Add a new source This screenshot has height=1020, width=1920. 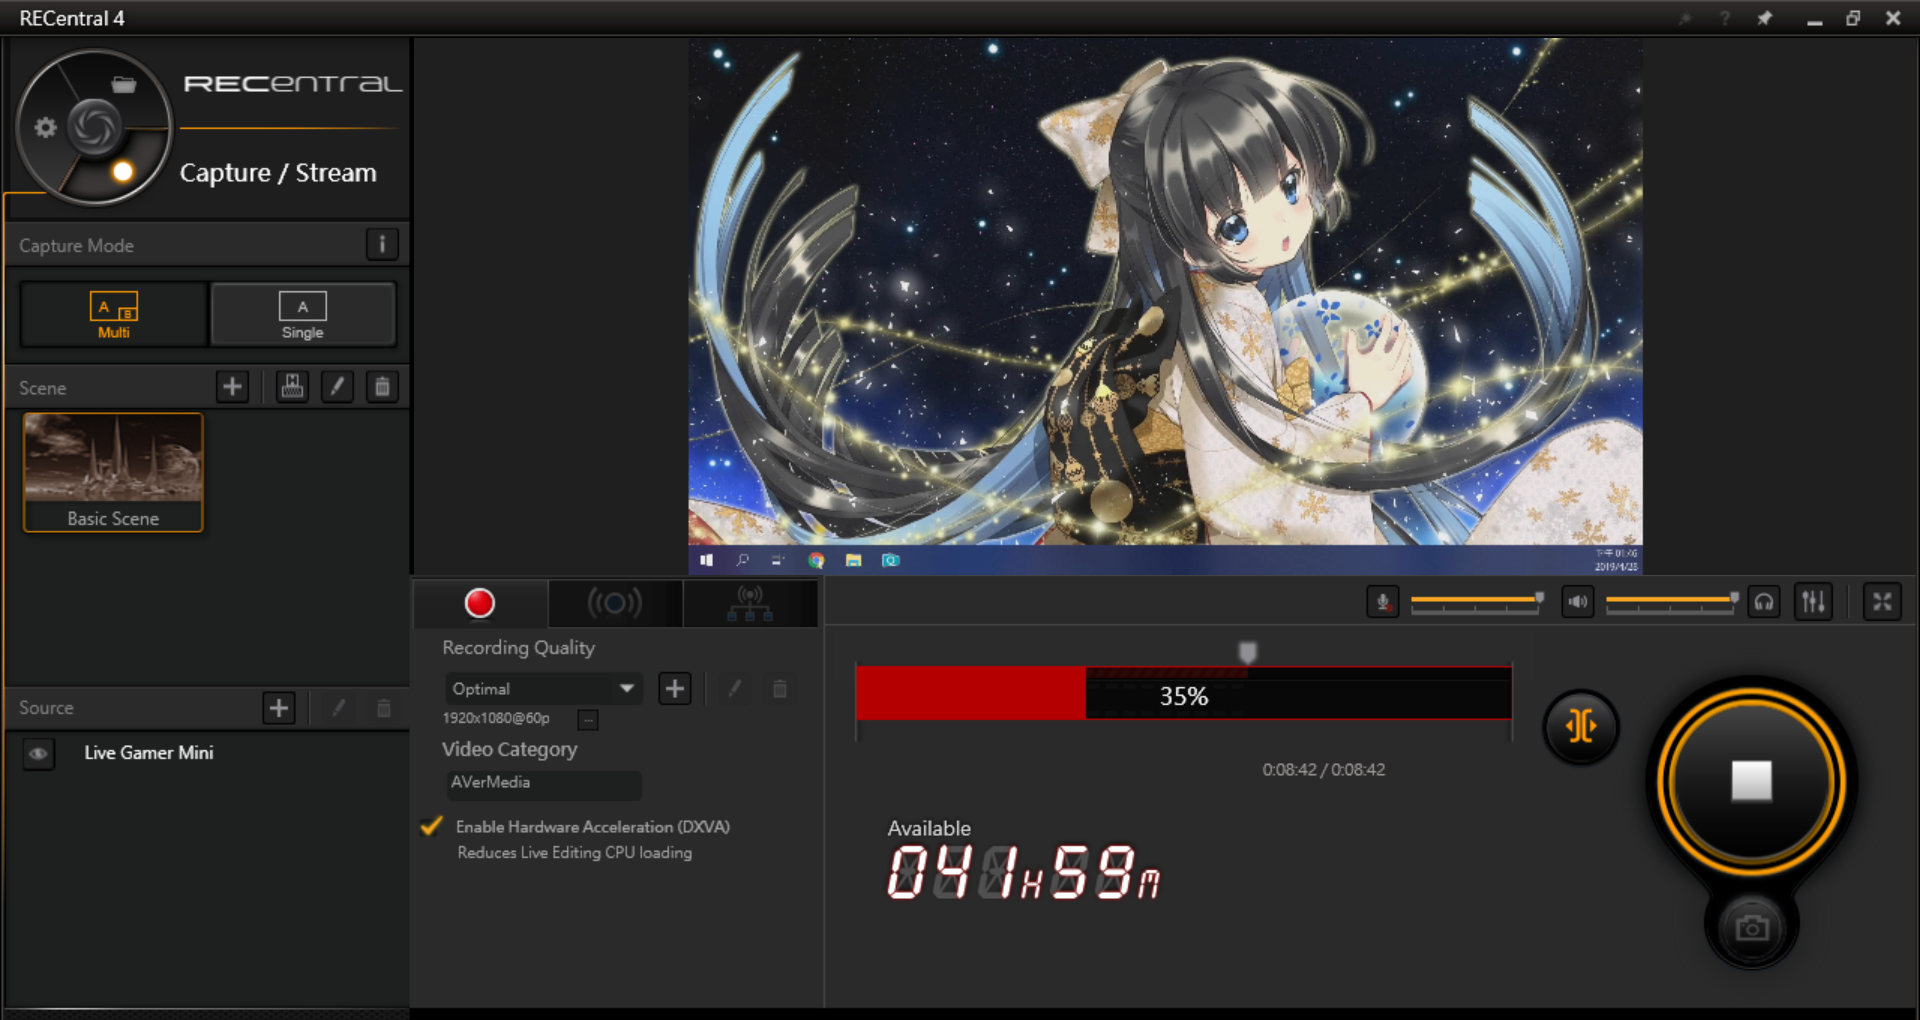coord(279,708)
